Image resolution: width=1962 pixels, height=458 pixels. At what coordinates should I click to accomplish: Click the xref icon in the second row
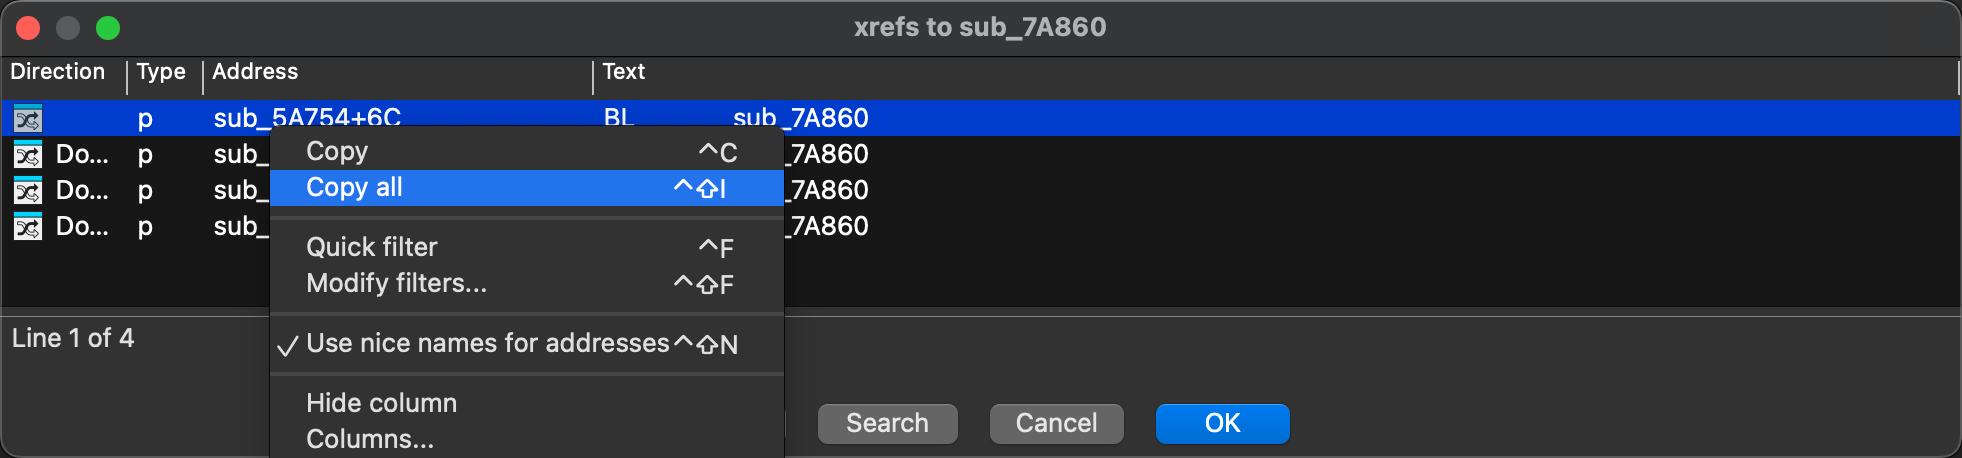28,155
